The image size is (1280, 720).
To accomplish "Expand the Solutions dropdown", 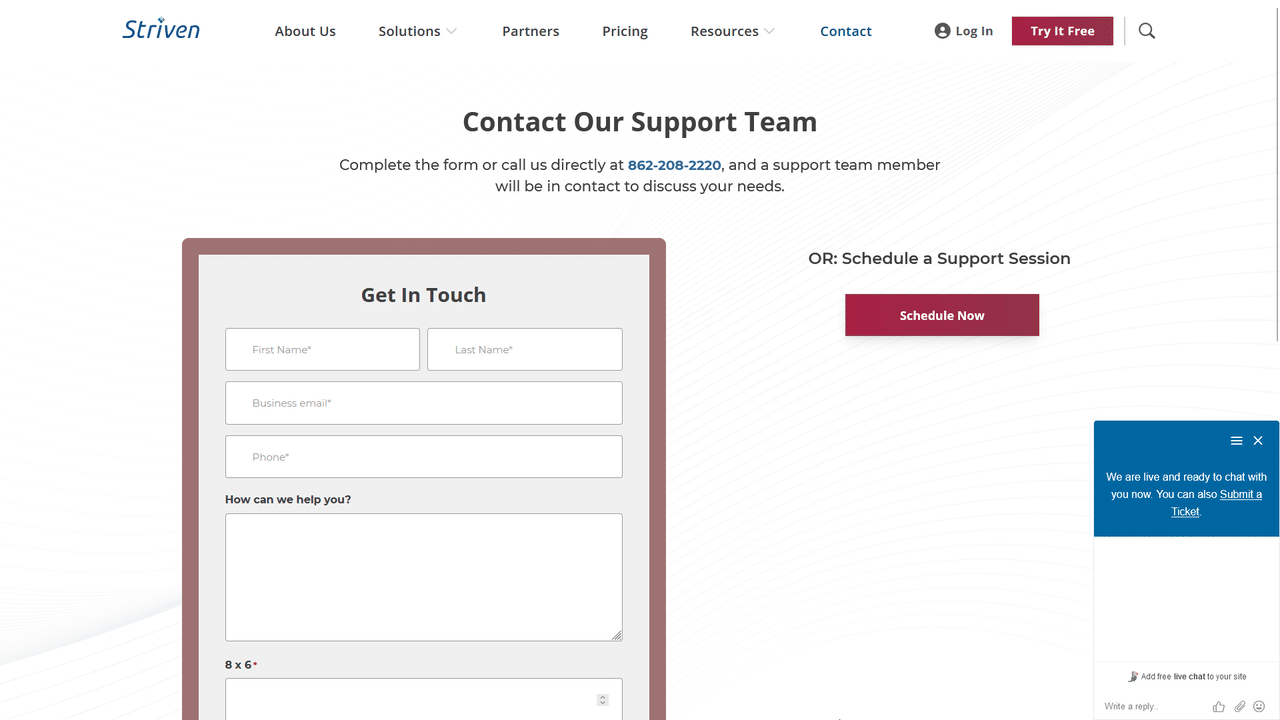I will [417, 31].
